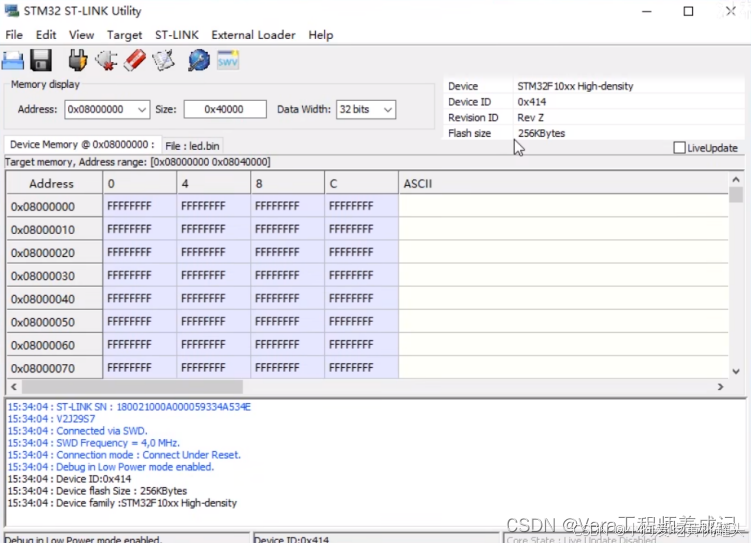Select address row 0x08000030

(54, 275)
